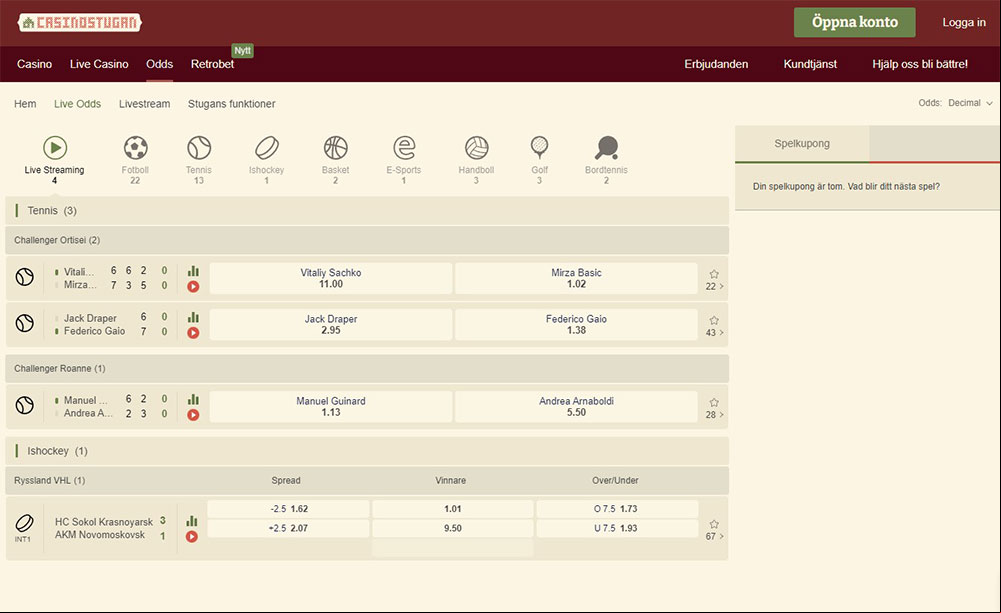Favorite the Guinard vs Arnaboldi match star
Image resolution: width=1001 pixels, height=613 pixels.
(714, 402)
